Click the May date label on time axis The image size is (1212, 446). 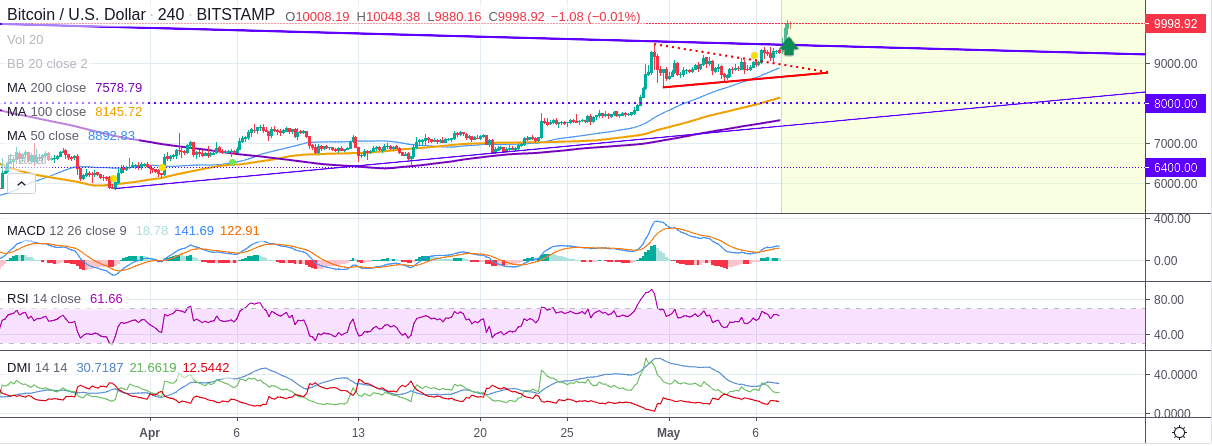pyautogui.click(x=668, y=433)
